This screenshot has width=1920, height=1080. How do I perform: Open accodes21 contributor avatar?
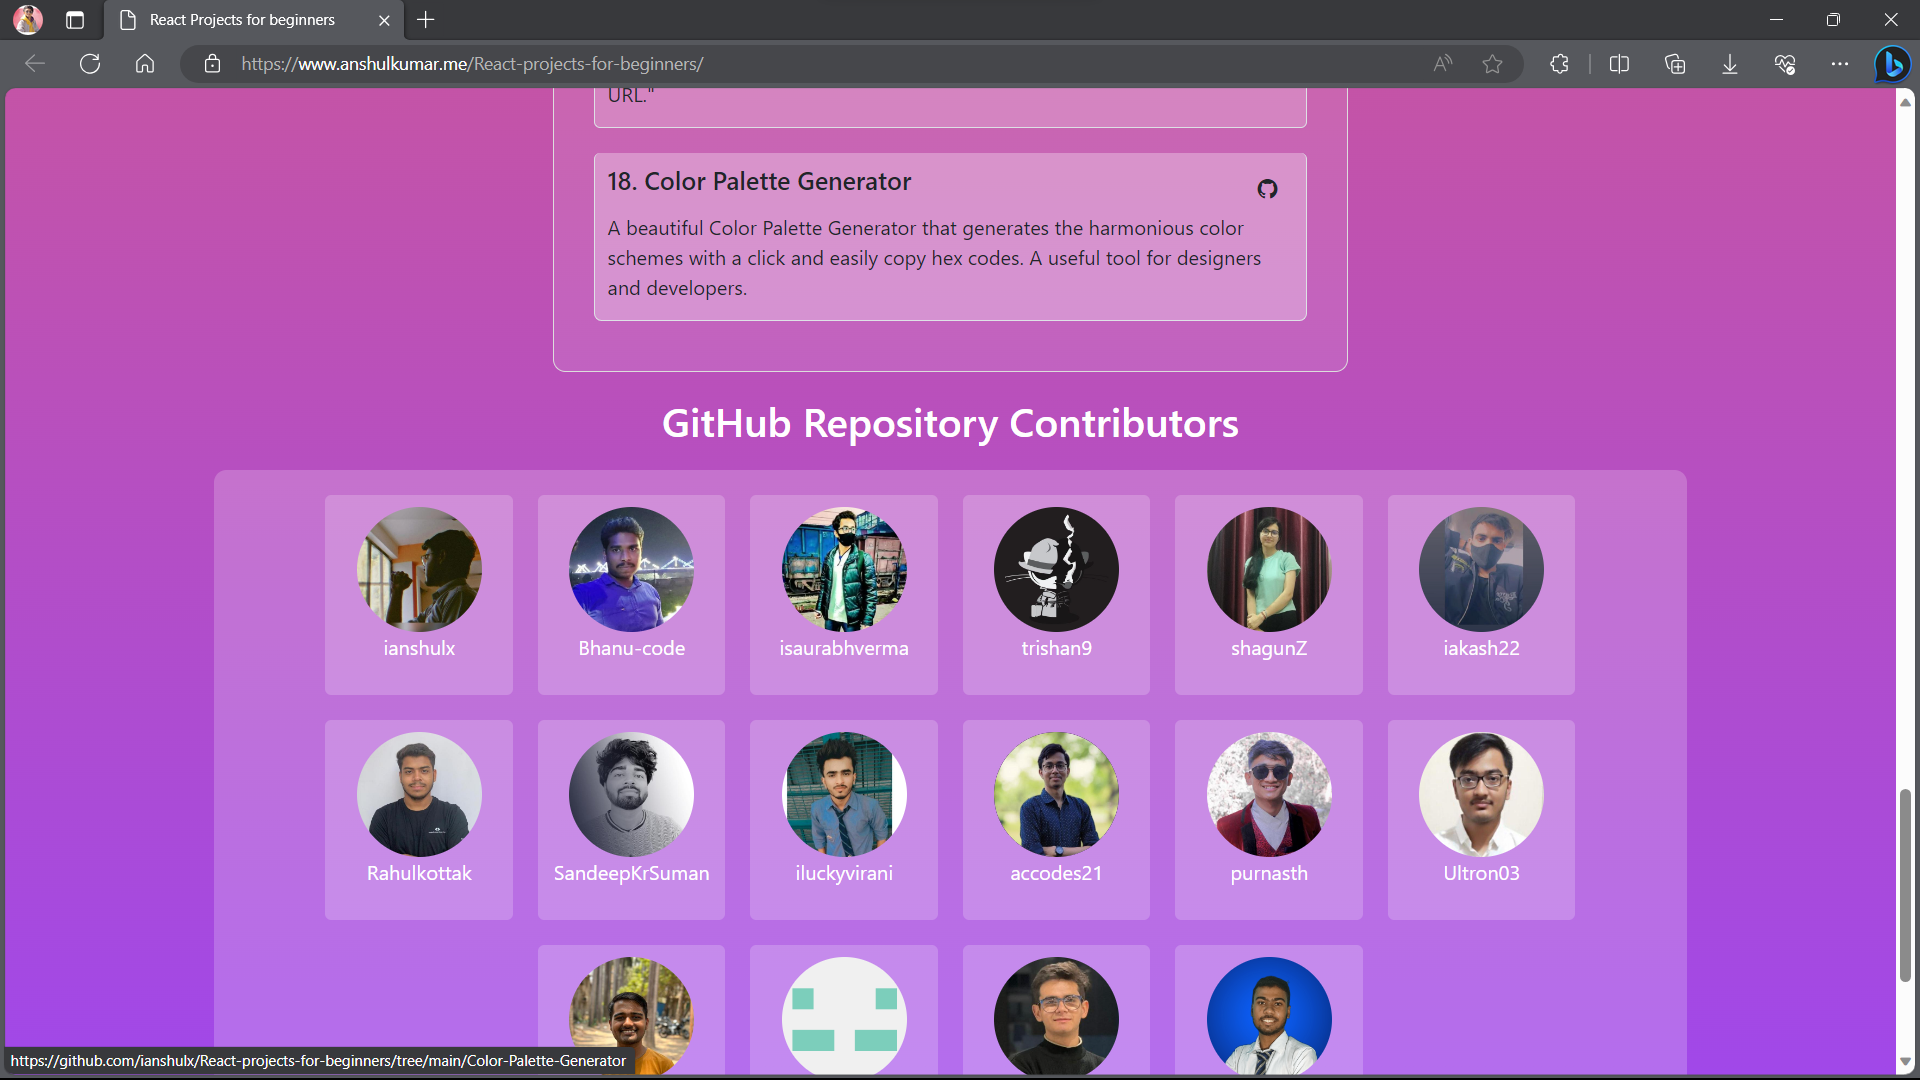coord(1056,794)
